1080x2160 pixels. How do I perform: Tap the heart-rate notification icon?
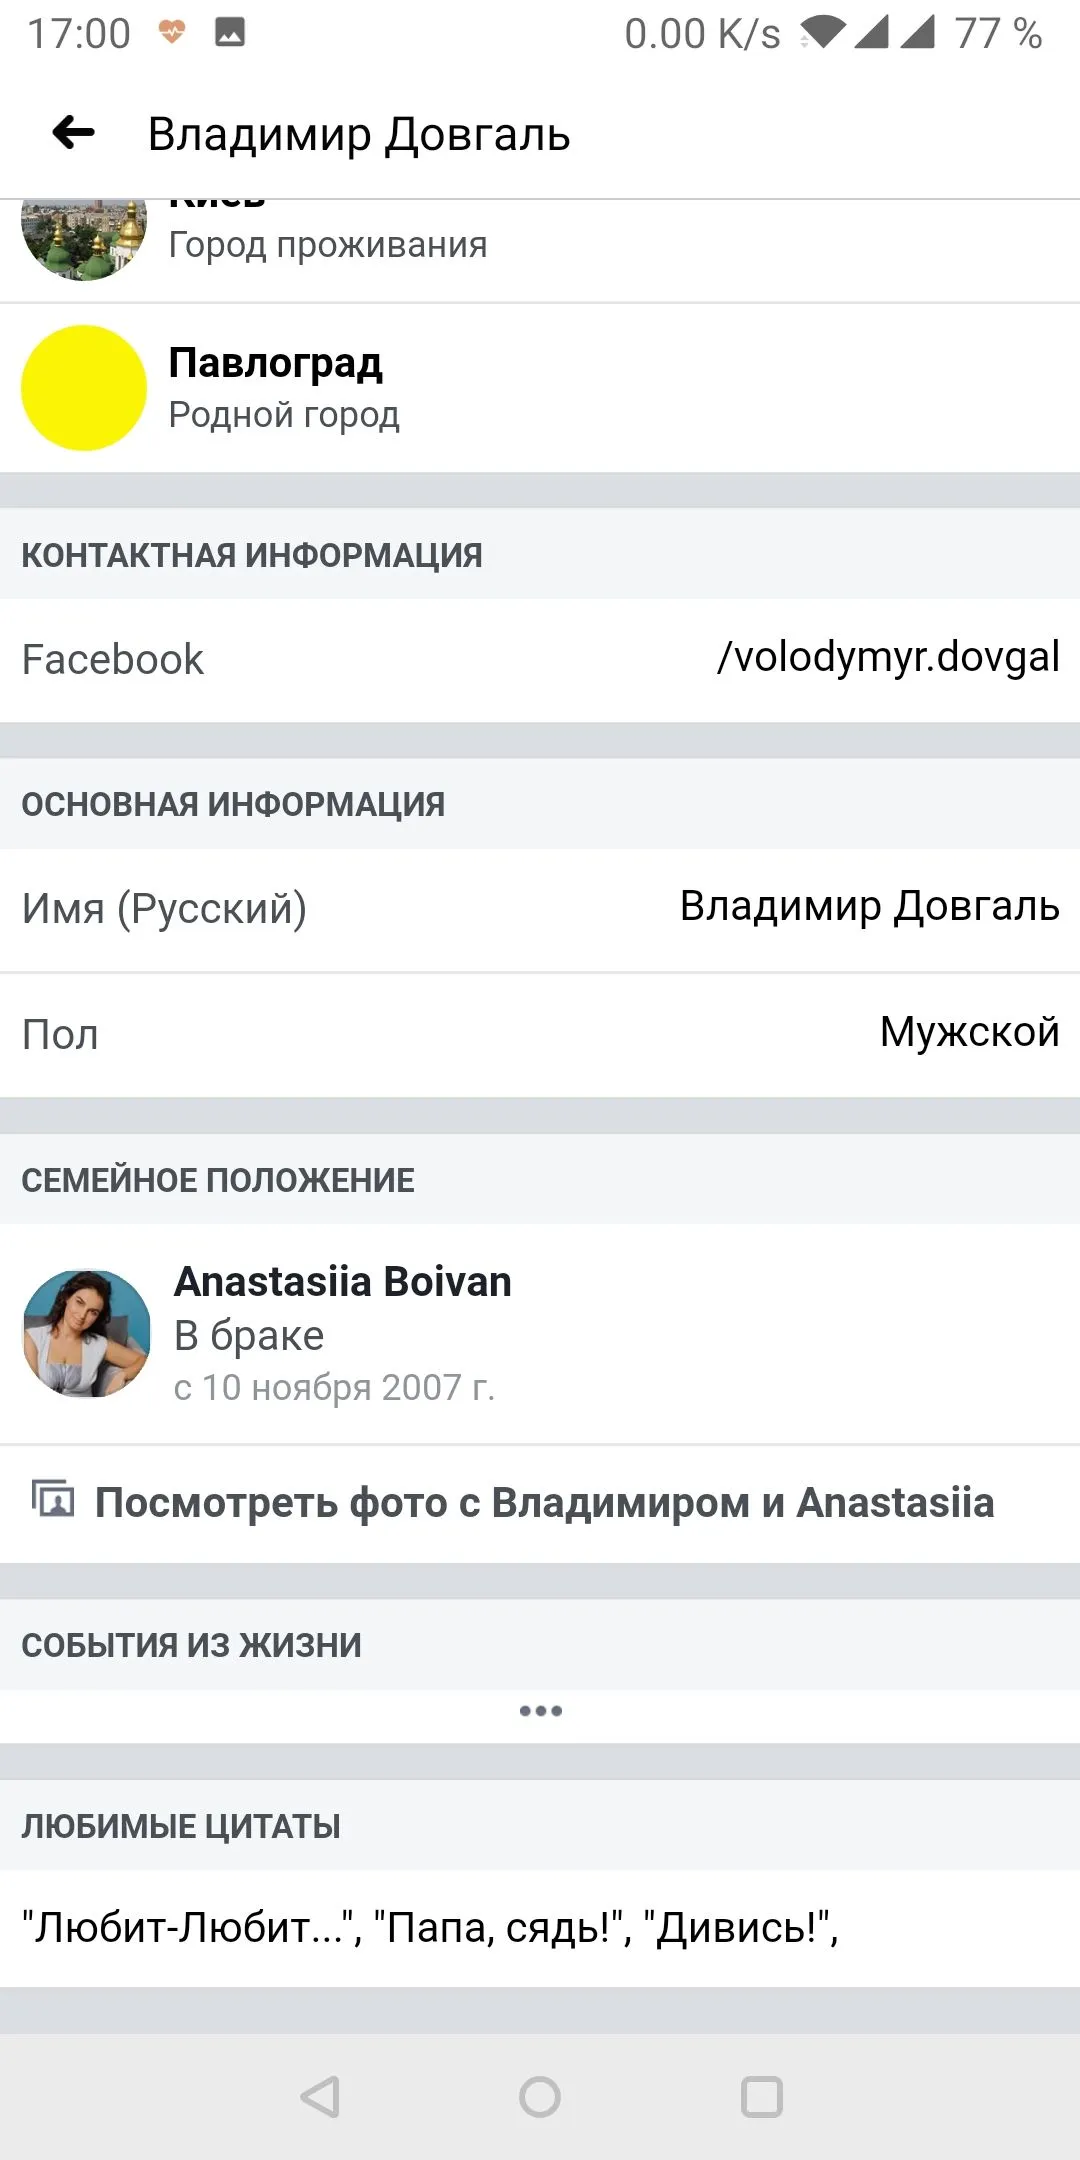click(172, 33)
